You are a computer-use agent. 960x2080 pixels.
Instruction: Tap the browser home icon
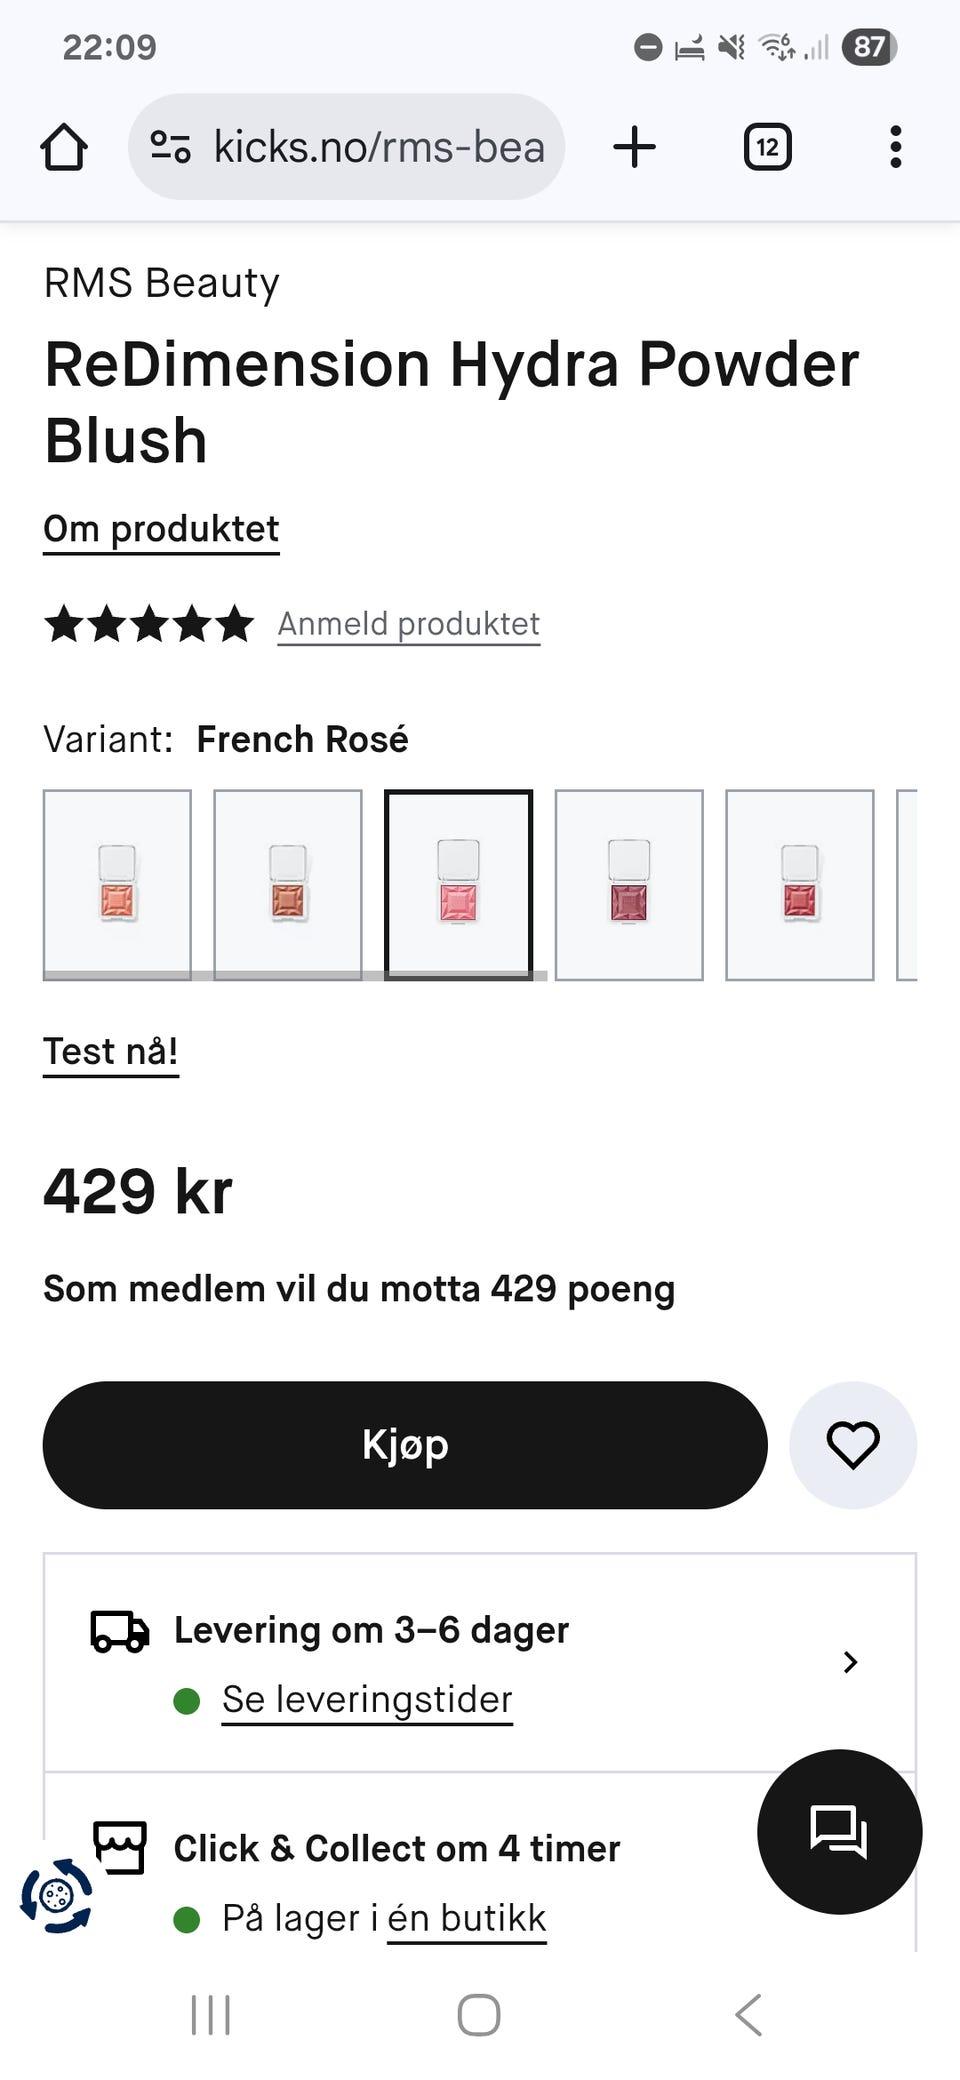point(64,147)
